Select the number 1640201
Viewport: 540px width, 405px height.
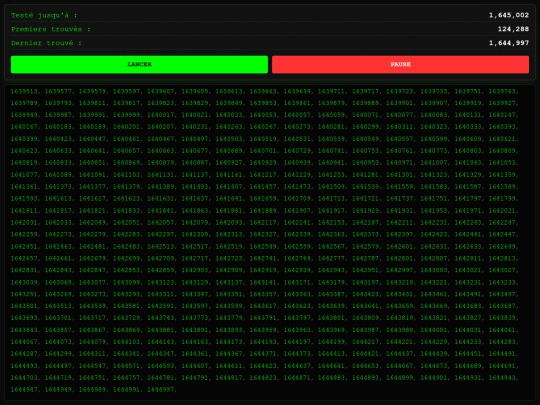pyautogui.click(x=126, y=127)
